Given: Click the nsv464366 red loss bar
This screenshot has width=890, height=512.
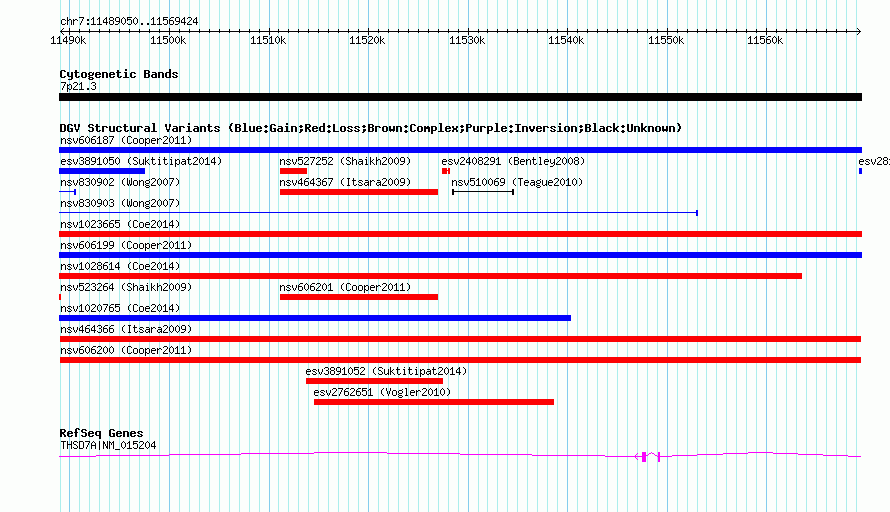Looking at the screenshot, I should (460, 339).
